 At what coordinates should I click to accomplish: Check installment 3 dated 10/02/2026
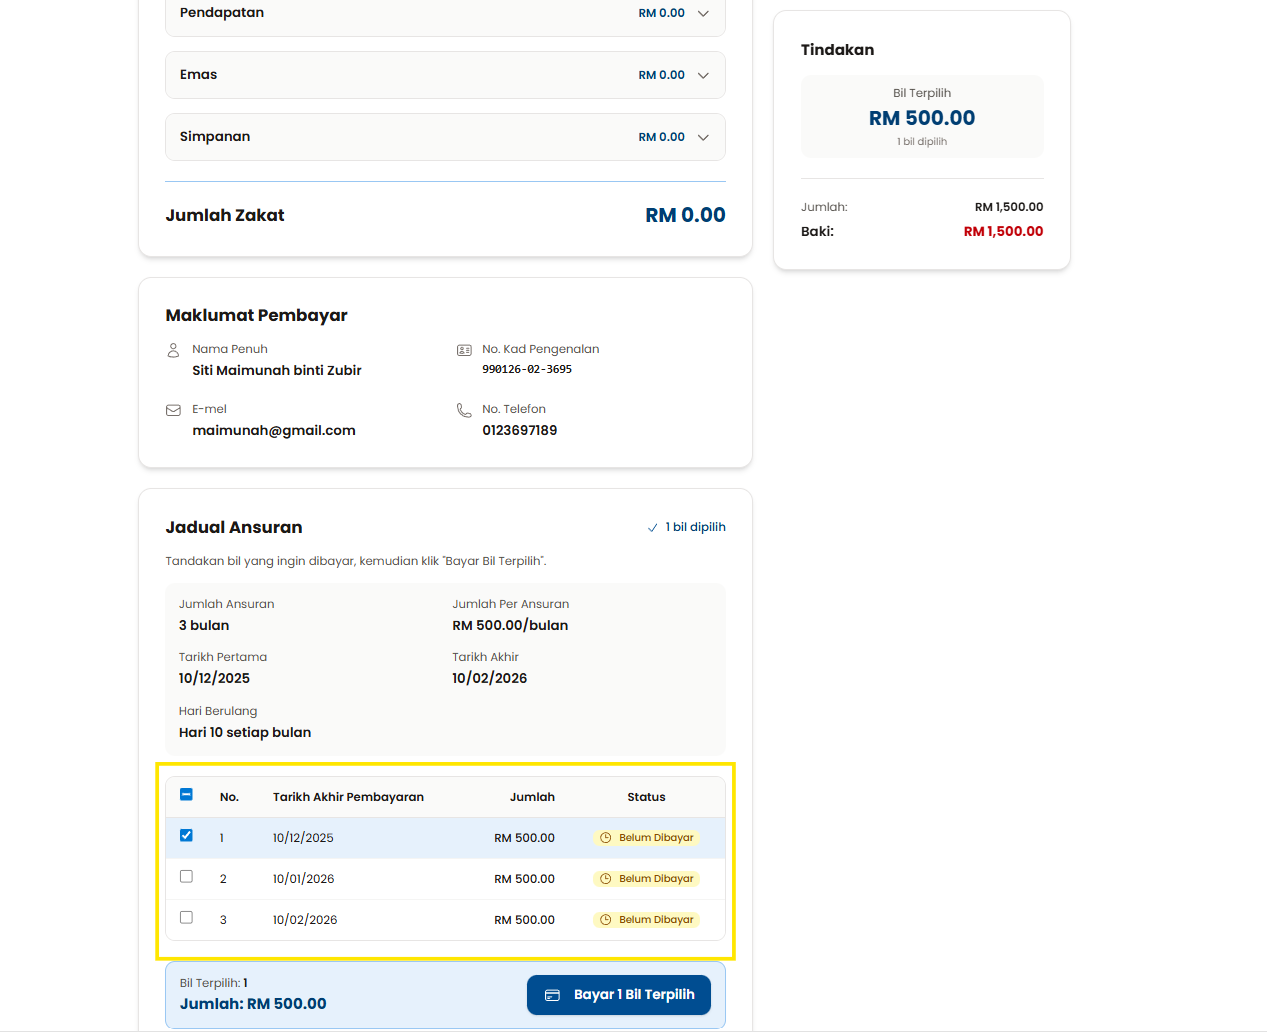(186, 917)
